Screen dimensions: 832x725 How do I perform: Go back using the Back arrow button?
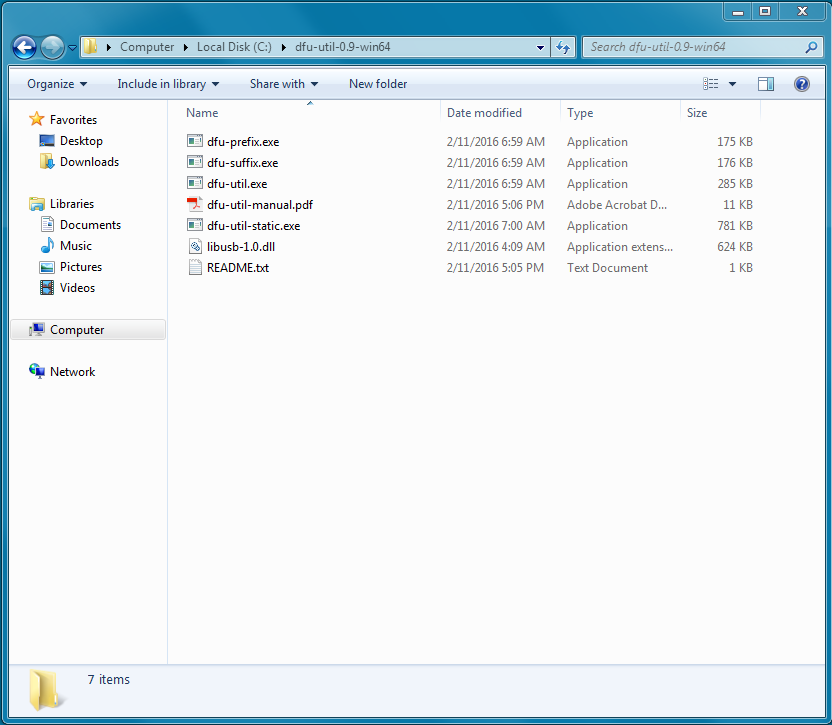pos(24,47)
